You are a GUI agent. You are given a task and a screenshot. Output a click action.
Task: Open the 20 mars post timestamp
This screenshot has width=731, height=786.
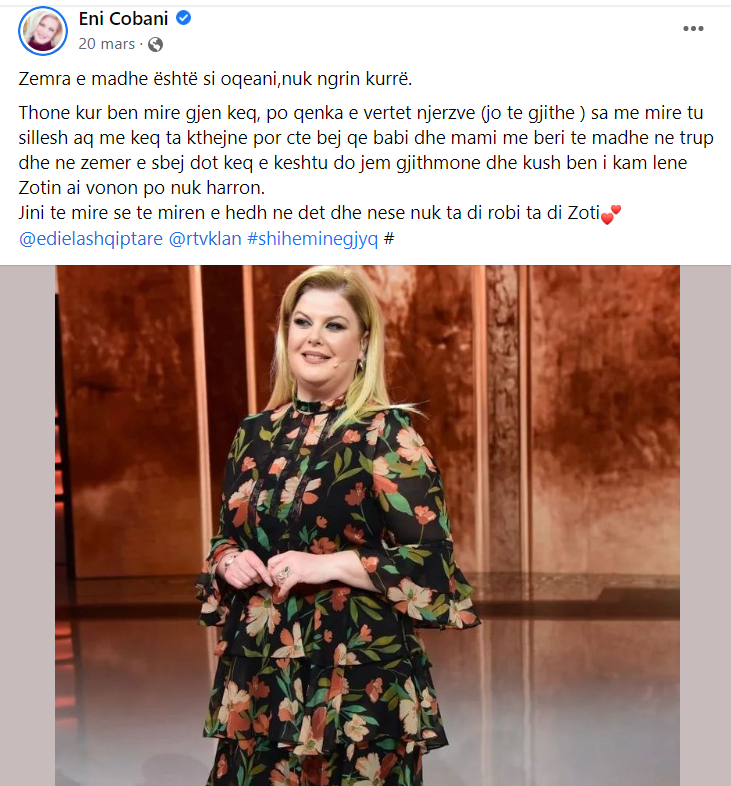click(x=107, y=44)
